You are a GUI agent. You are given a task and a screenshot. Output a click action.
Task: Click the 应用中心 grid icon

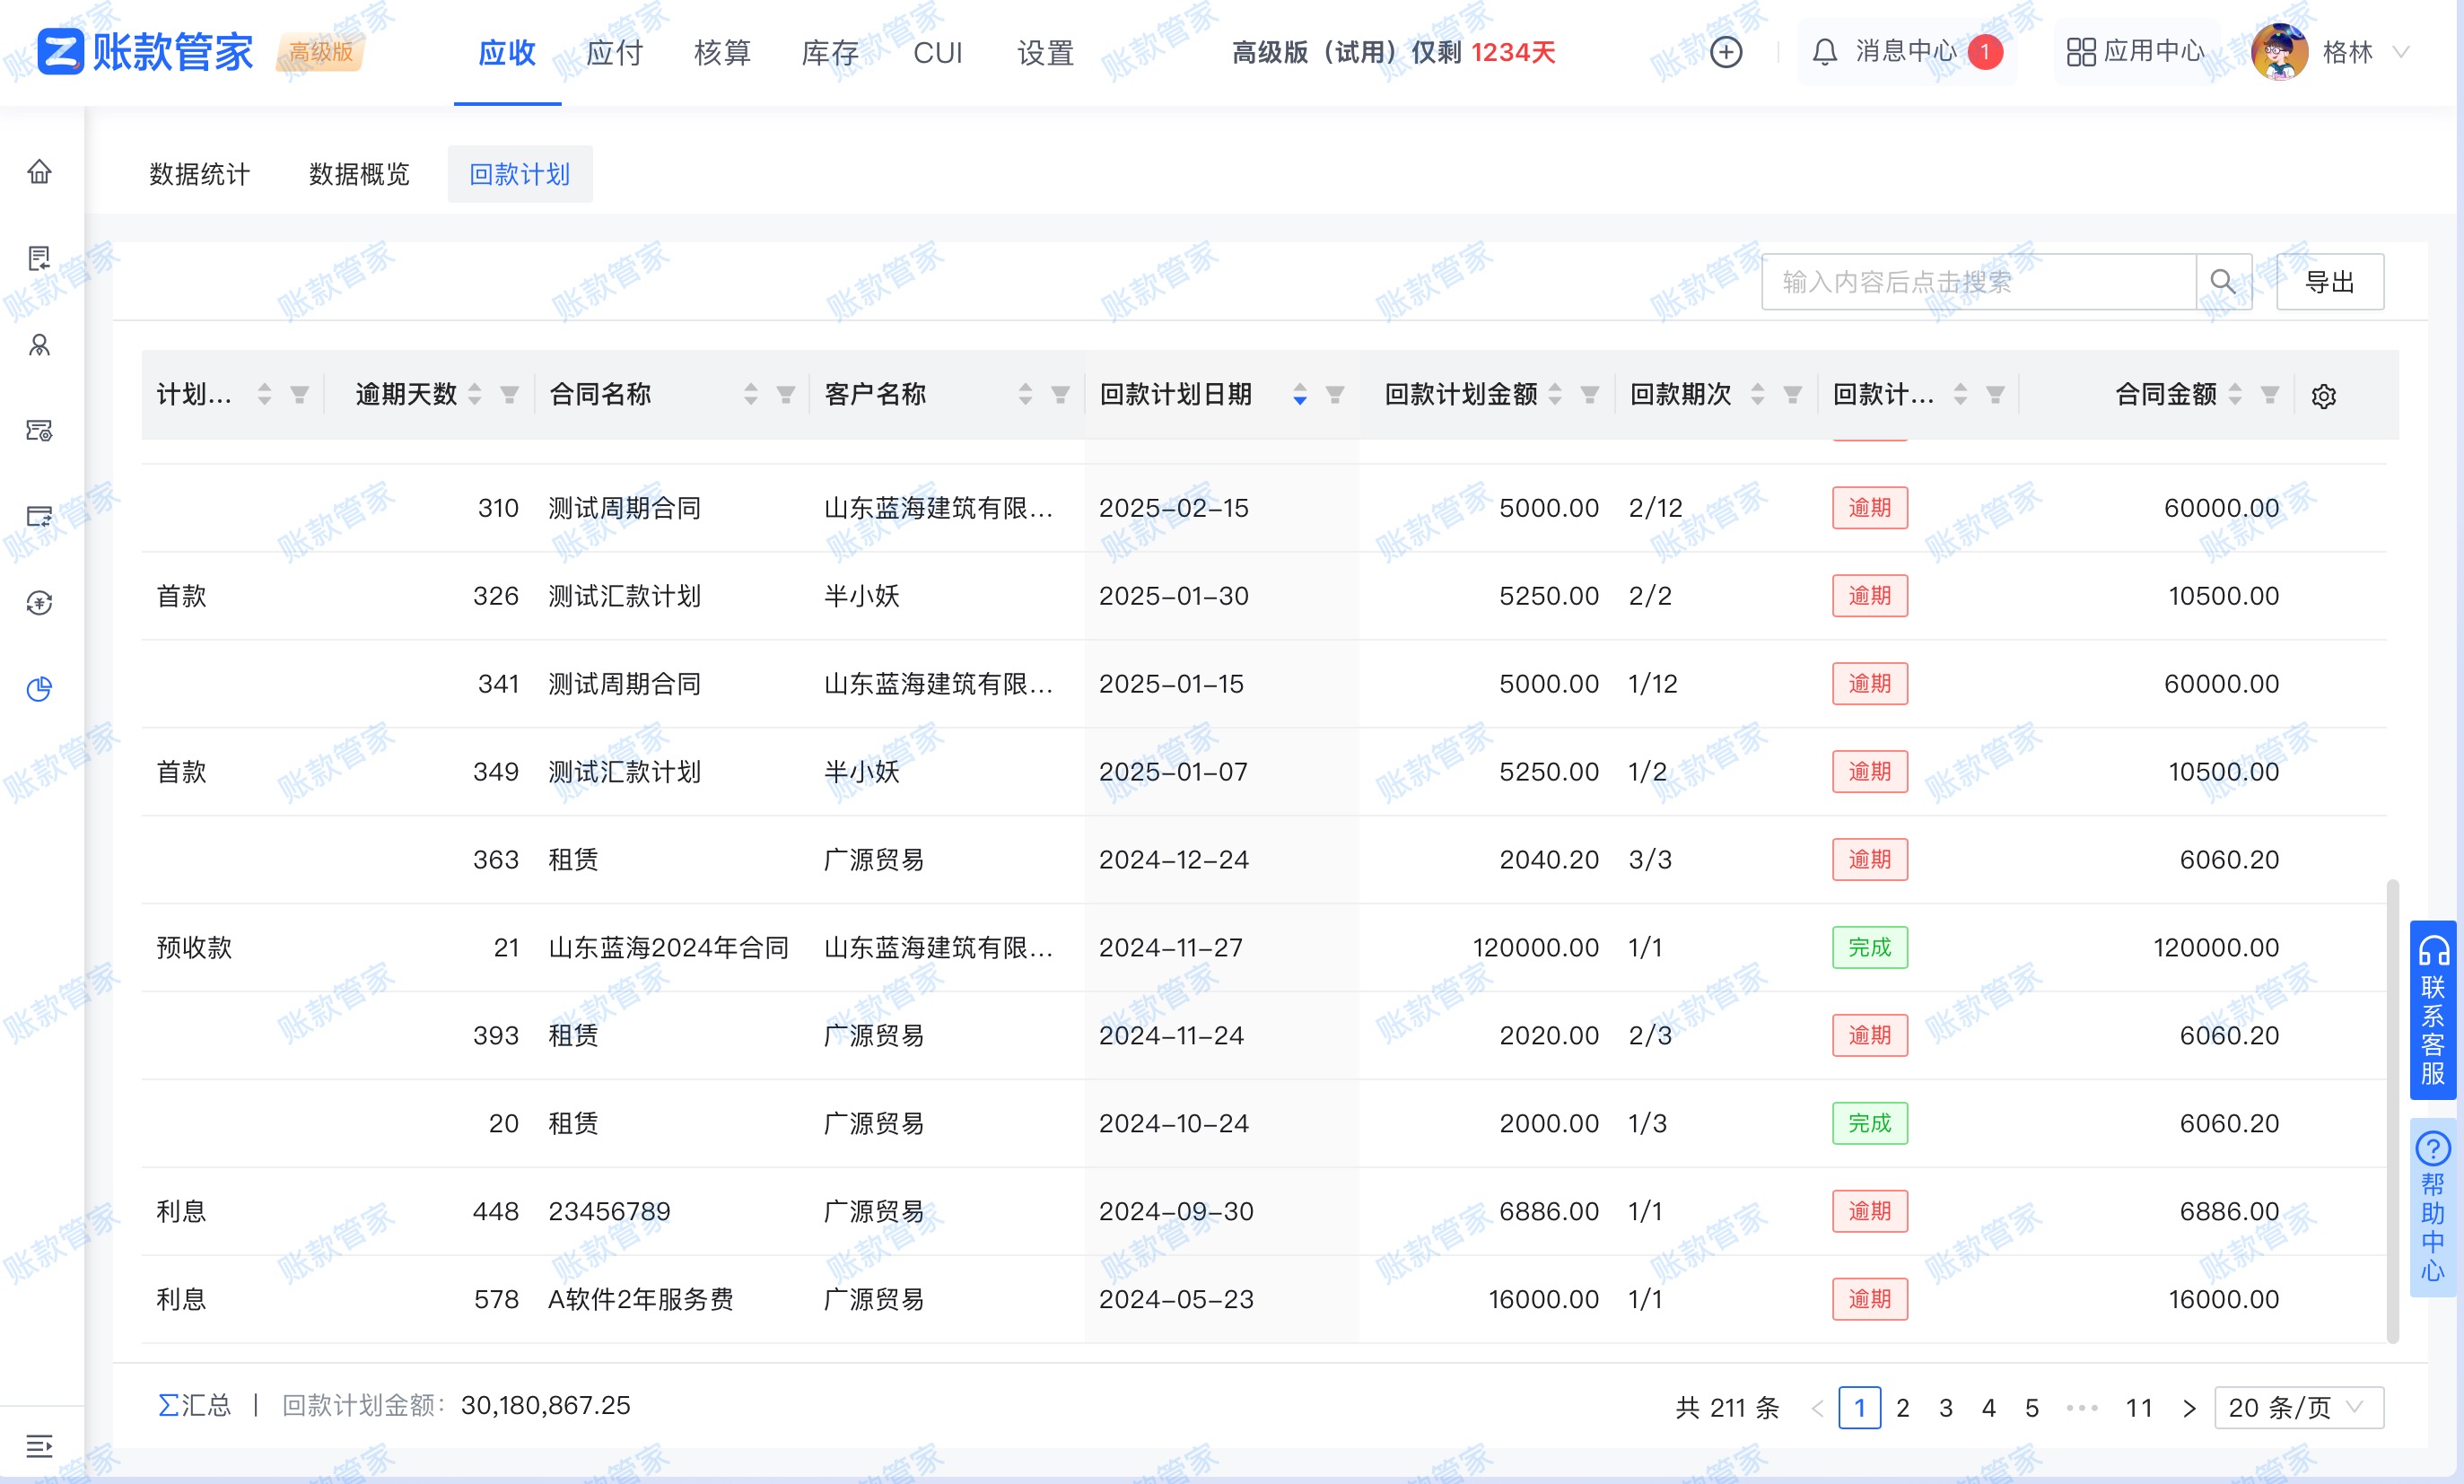[x=2082, y=51]
